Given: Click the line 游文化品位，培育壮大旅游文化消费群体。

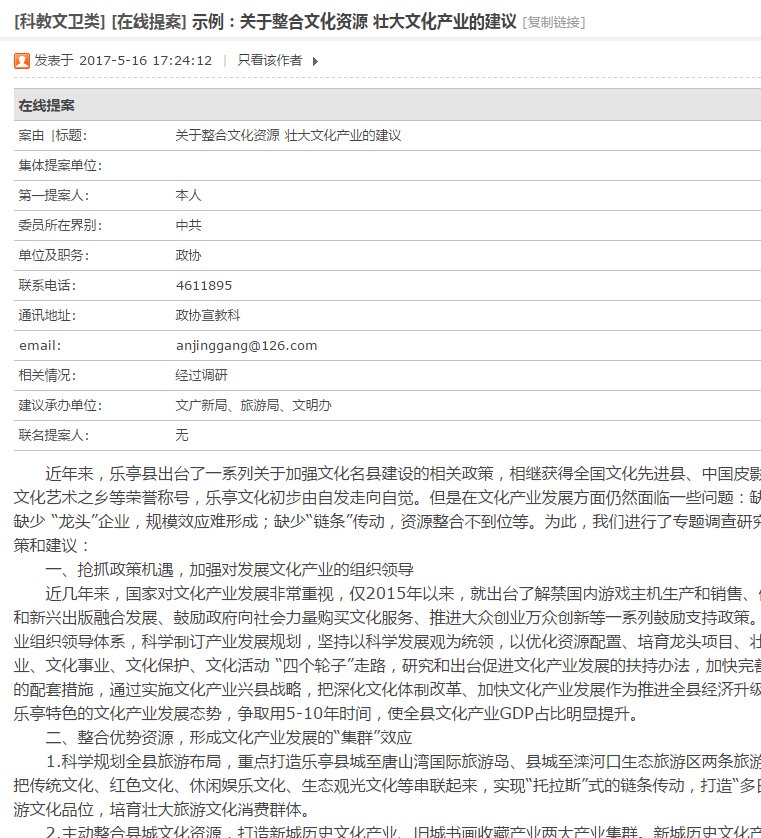Looking at the screenshot, I should 163,809.
